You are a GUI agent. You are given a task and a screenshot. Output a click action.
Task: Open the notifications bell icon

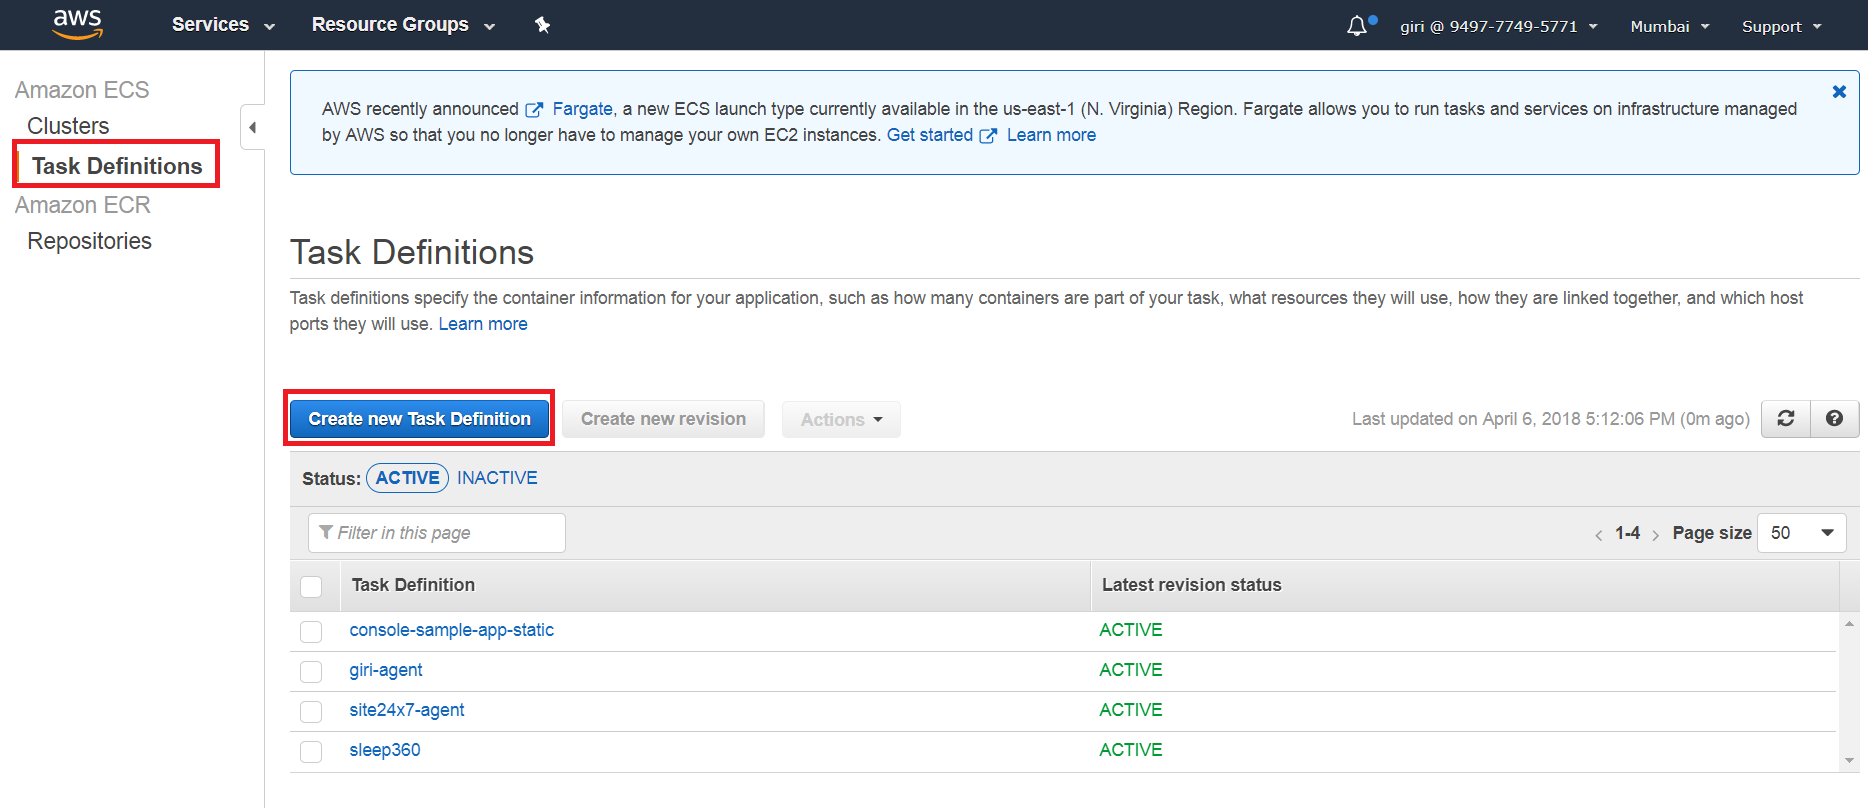coord(1357,26)
